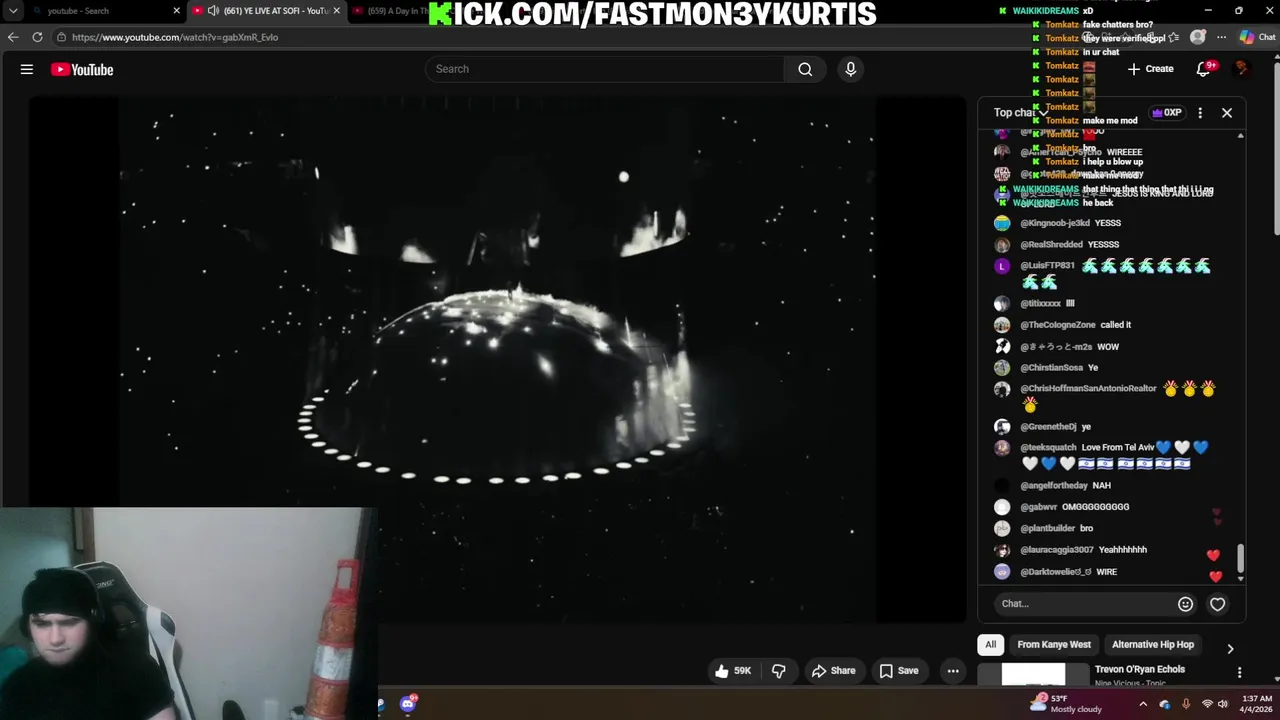Viewport: 1280px width, 720px height.
Task: Select 'From Kanye West' chip
Action: [x=1054, y=645]
